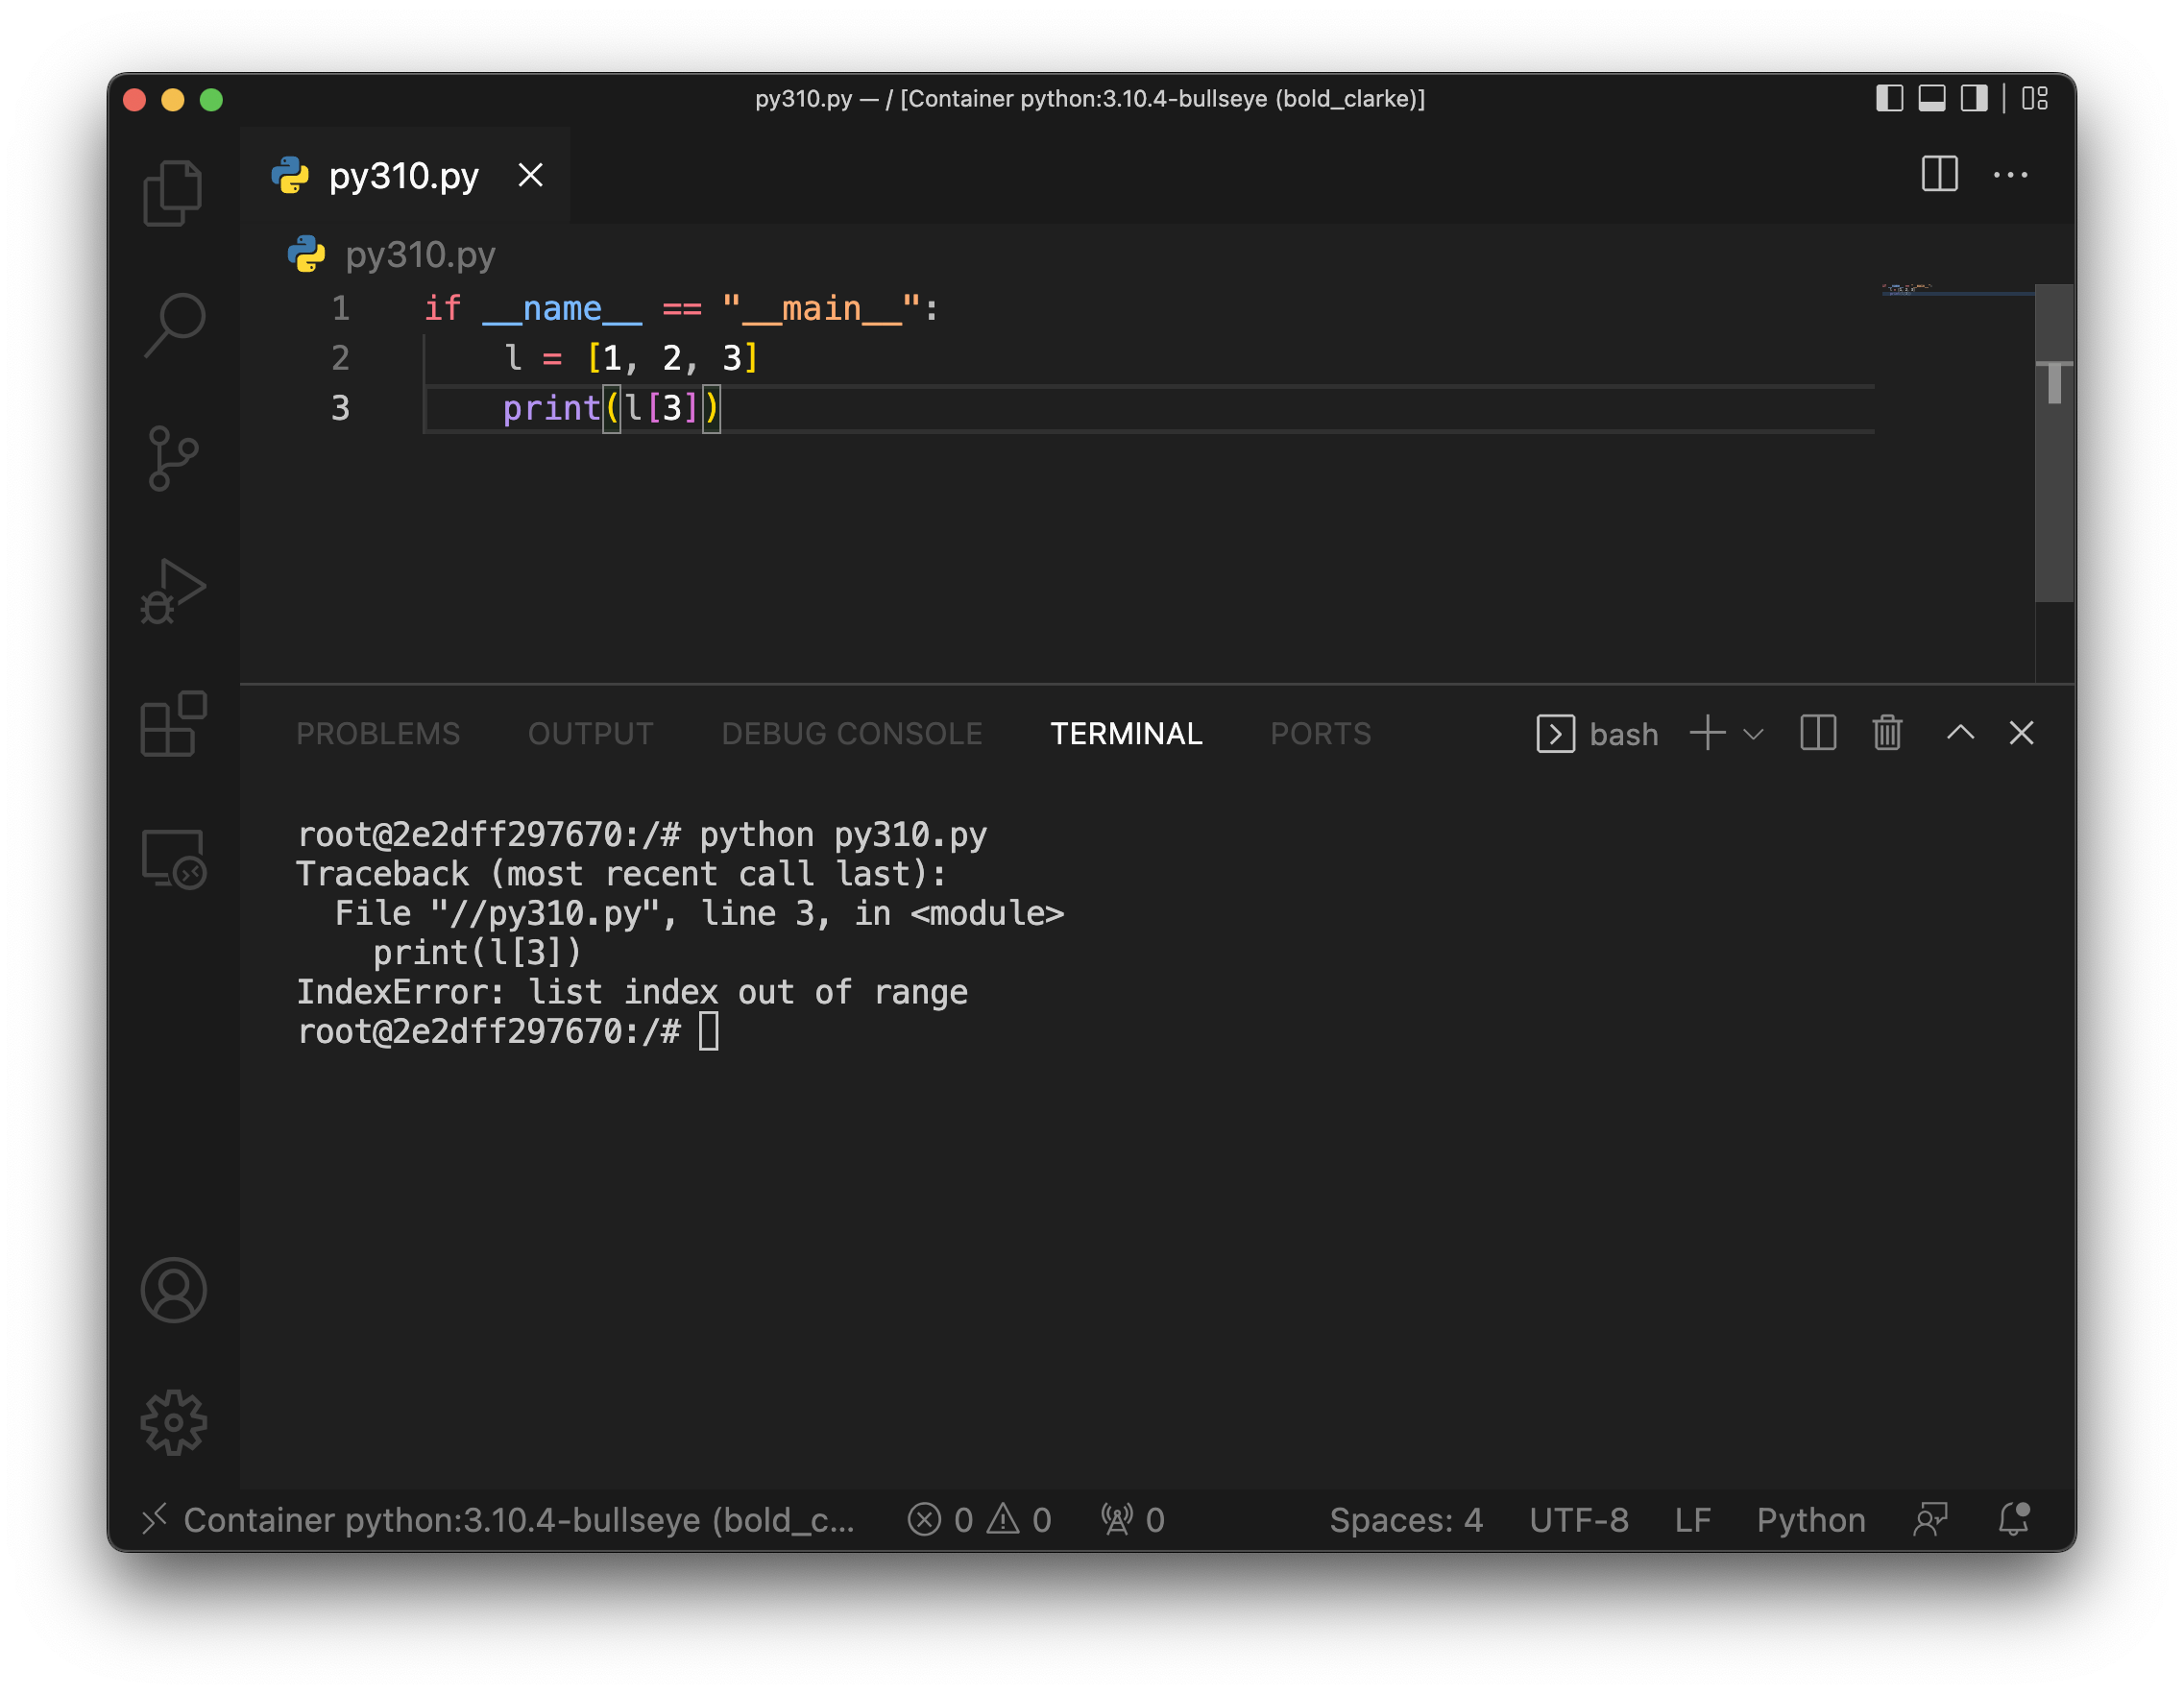Switch to the DEBUG CONSOLE tab

click(x=852, y=733)
